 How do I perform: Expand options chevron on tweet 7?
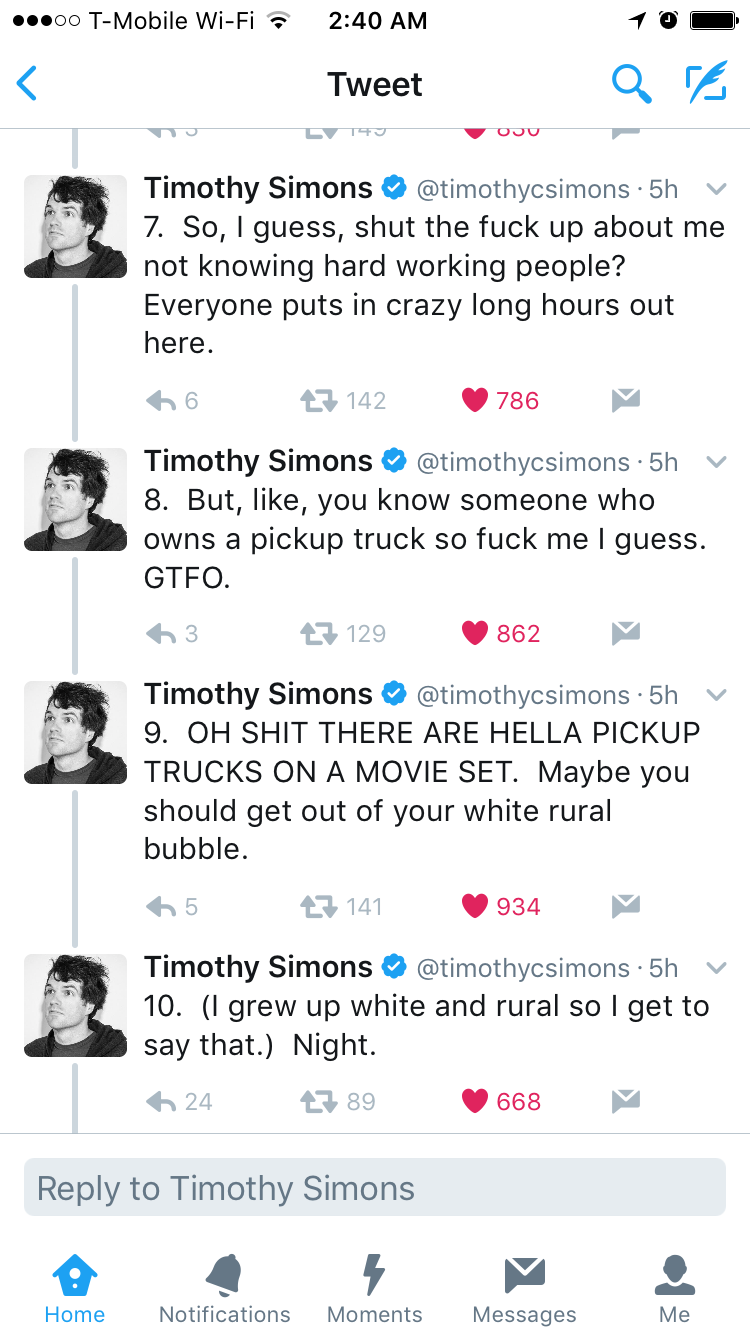tap(716, 189)
